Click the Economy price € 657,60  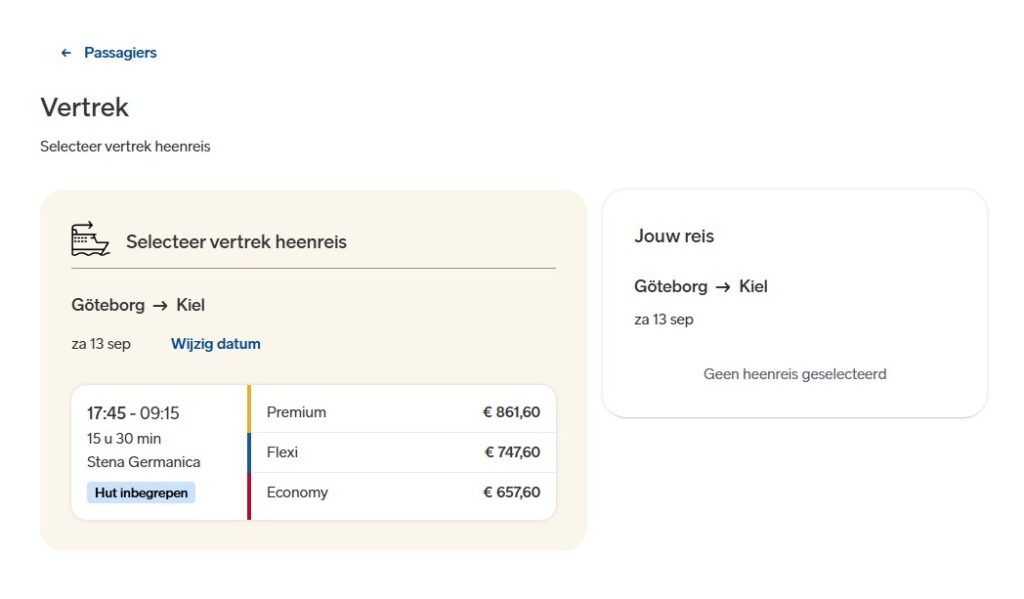click(511, 493)
